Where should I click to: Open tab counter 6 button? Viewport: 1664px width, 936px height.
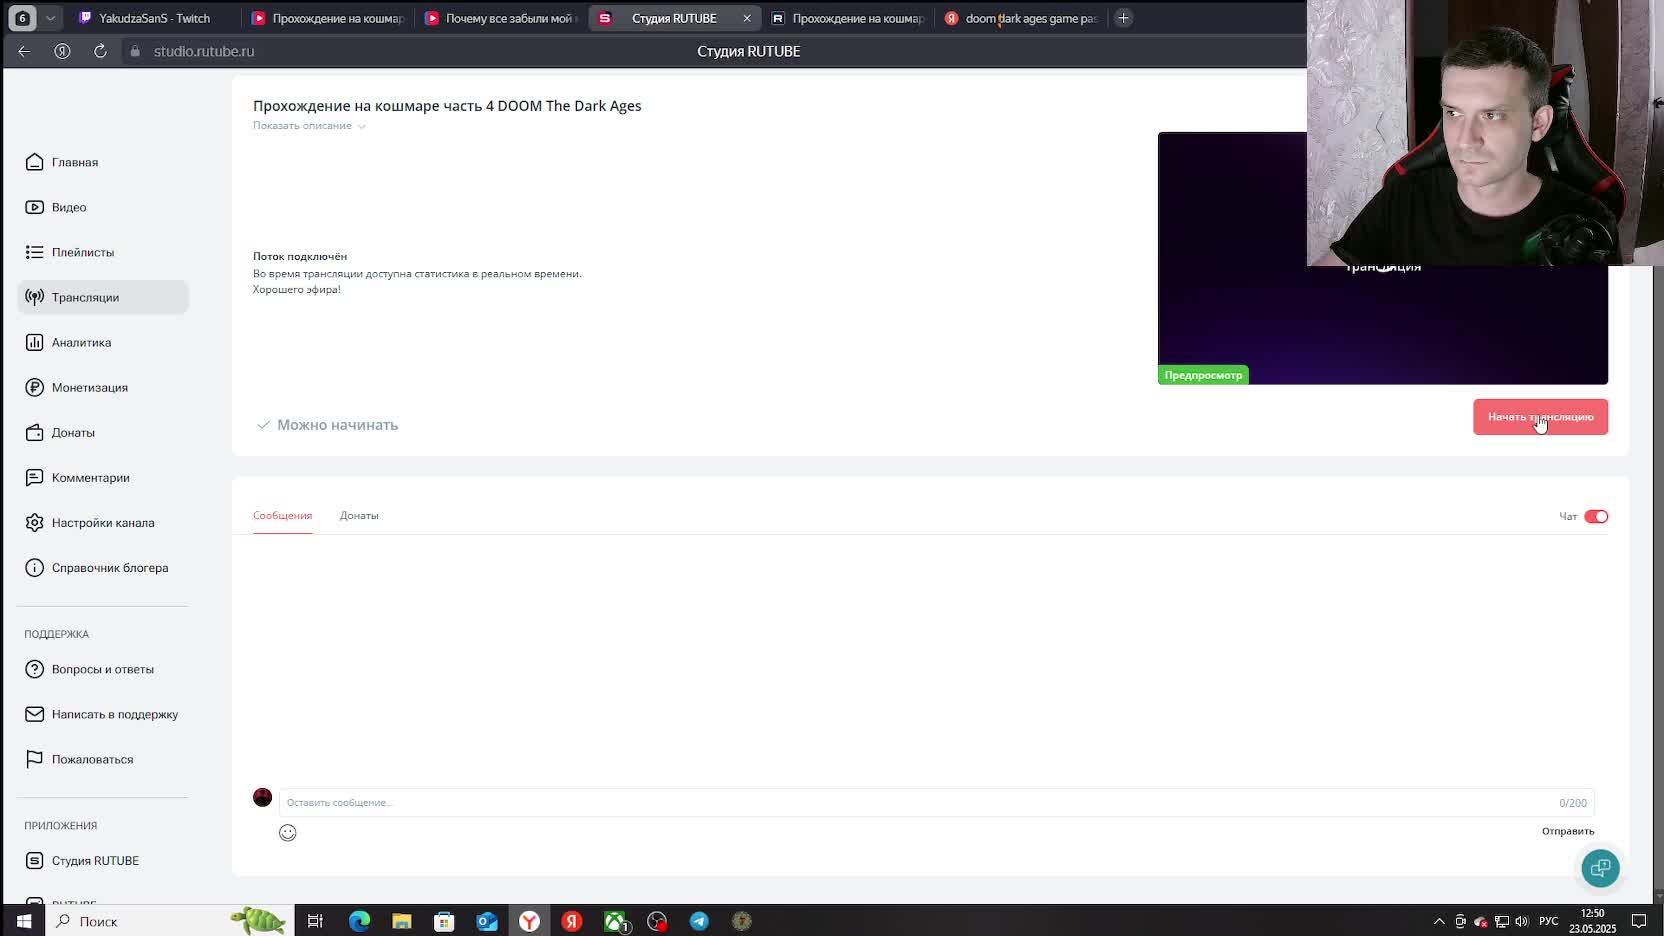22,18
